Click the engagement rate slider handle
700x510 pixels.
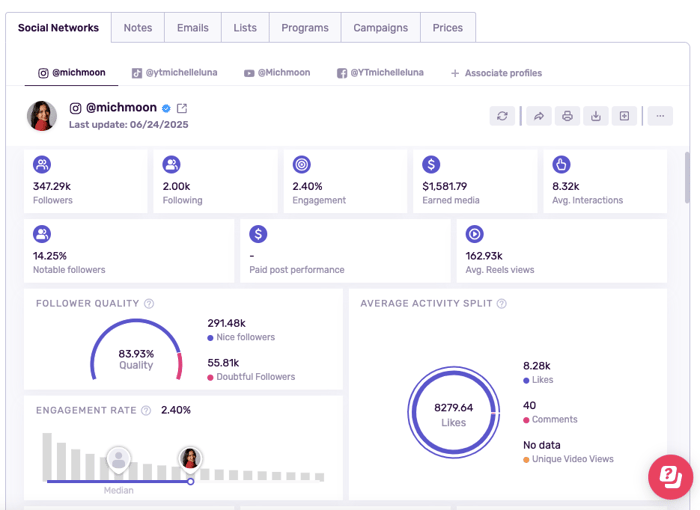click(x=190, y=481)
